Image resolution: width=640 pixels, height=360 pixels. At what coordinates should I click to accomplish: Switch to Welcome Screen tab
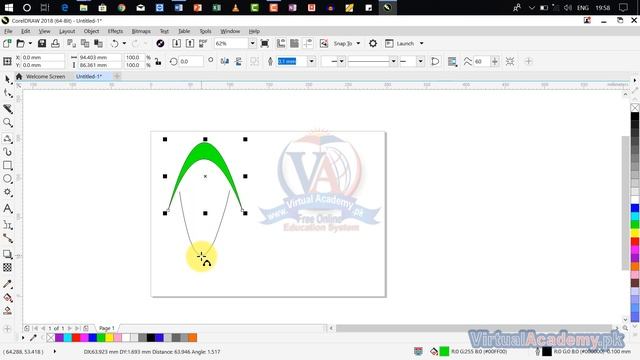click(45, 76)
